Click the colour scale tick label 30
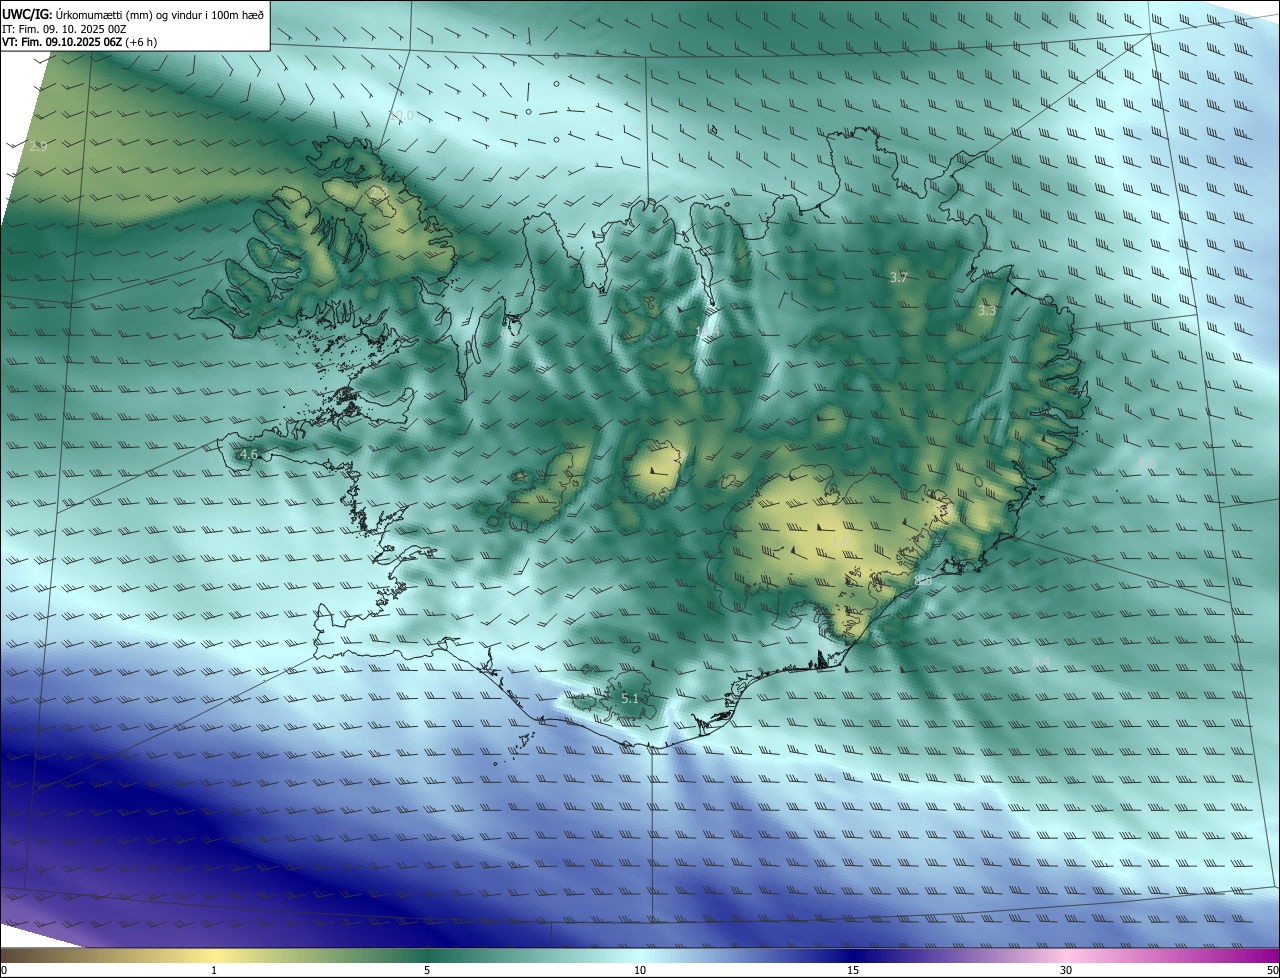This screenshot has height=978, width=1280. 1066,970
